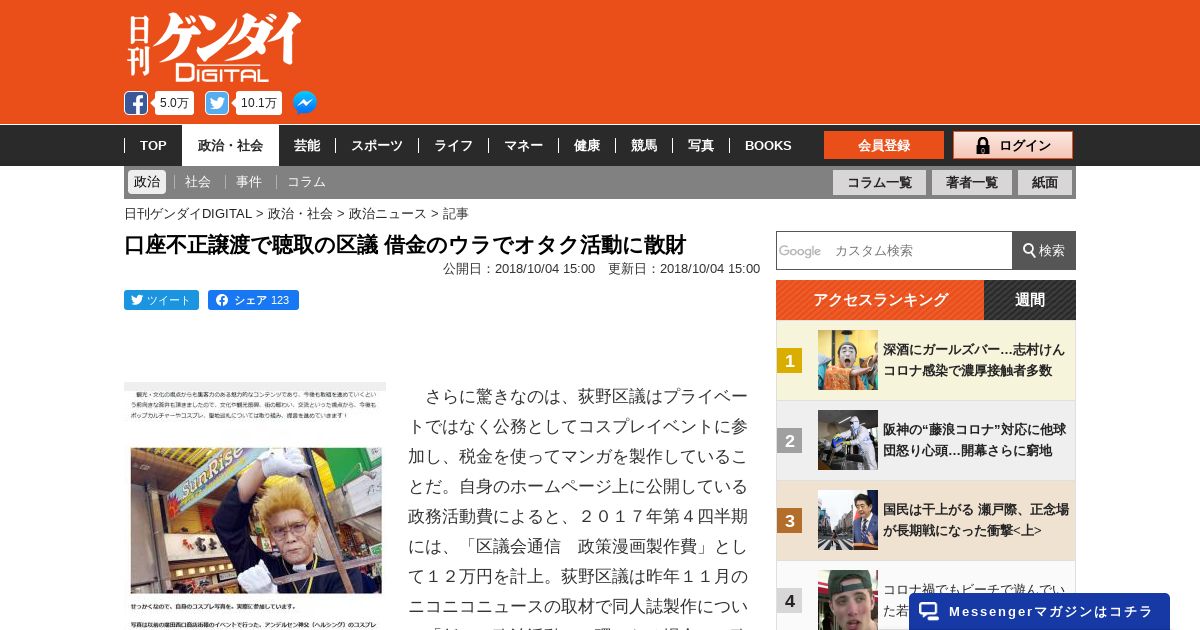Open headline 深酒にガールズバー…志村けん
The height and width of the screenshot is (630, 1200).
974,360
